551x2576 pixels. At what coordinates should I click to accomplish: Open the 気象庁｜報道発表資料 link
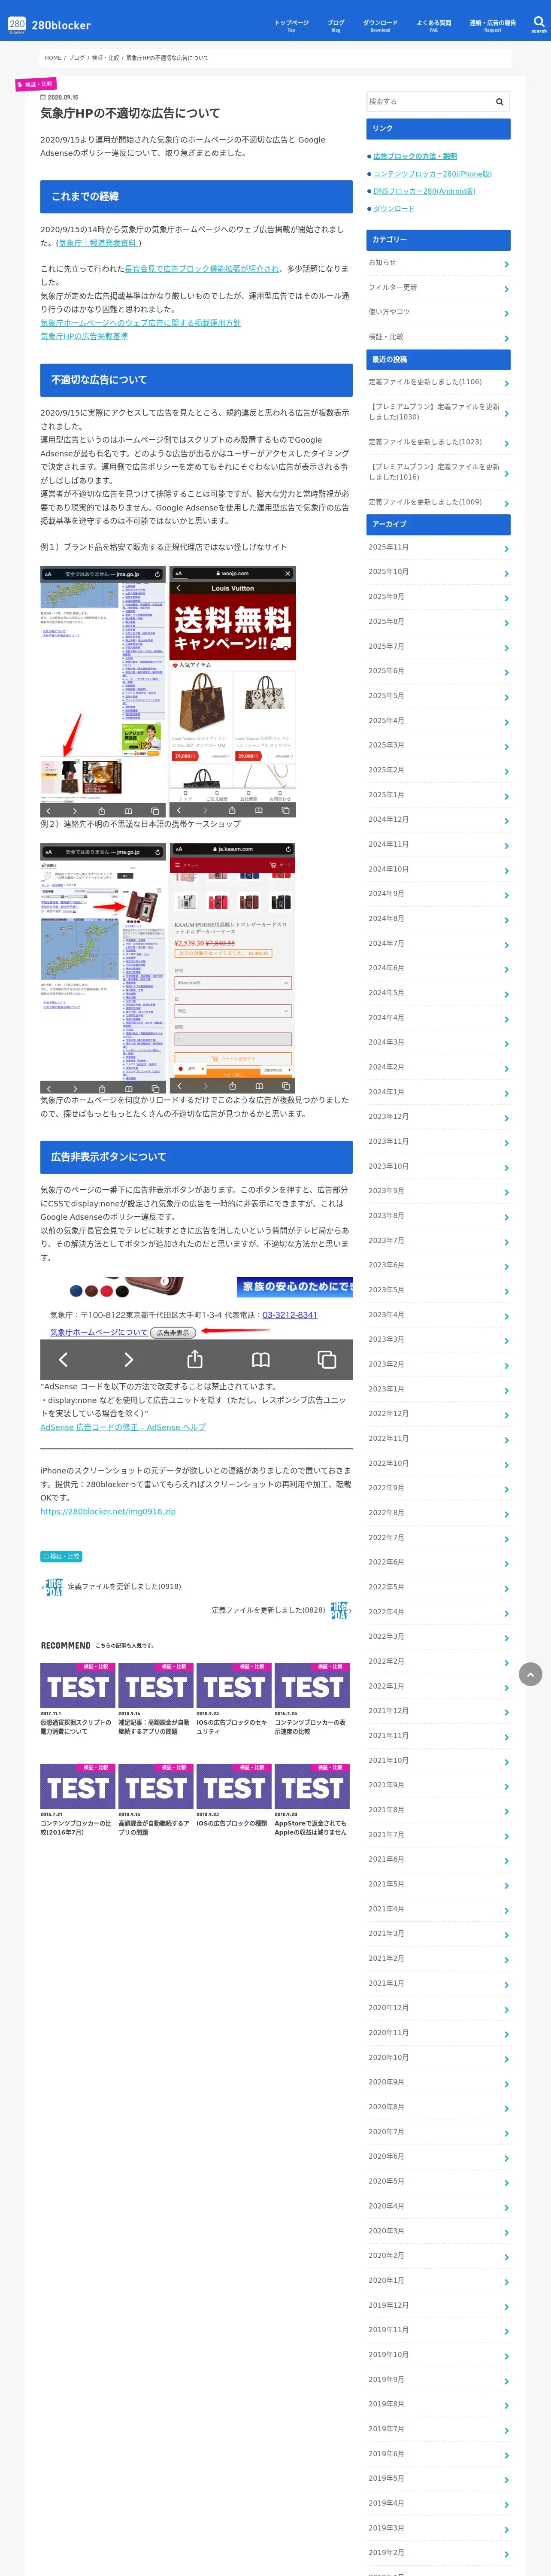97,243
